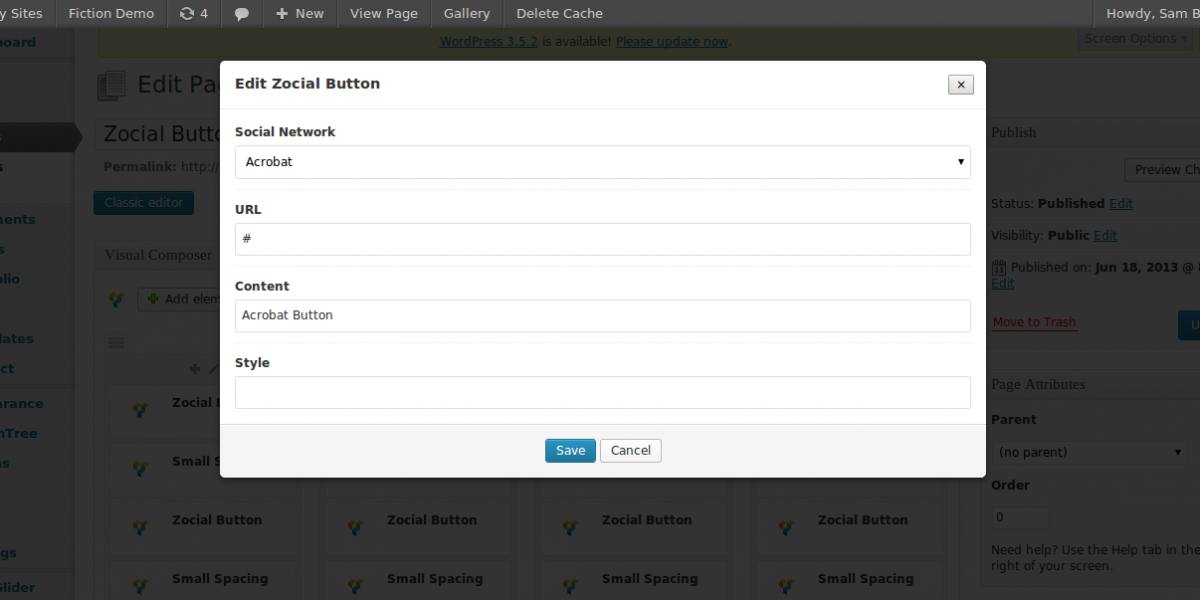The image size is (1200, 600).
Task: Click the Style label in the dialog
Action: tap(252, 363)
